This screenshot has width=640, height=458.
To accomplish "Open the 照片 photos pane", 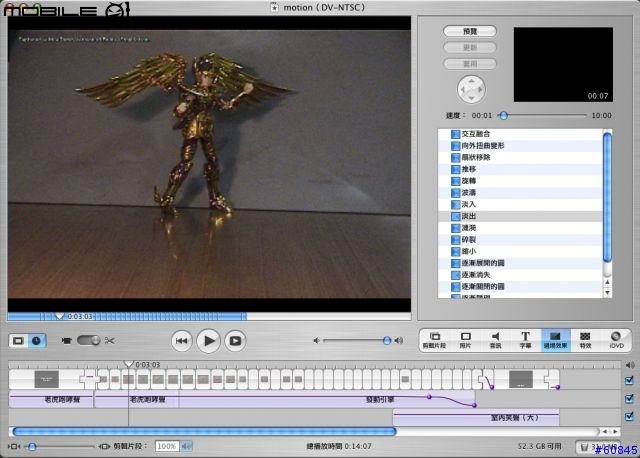I will [465, 340].
